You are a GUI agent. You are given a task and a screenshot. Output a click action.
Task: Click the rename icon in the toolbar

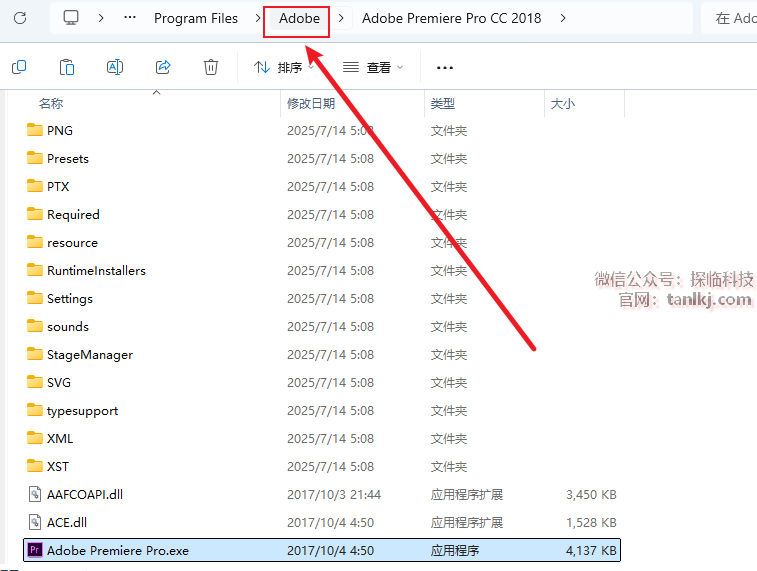pyautogui.click(x=115, y=67)
